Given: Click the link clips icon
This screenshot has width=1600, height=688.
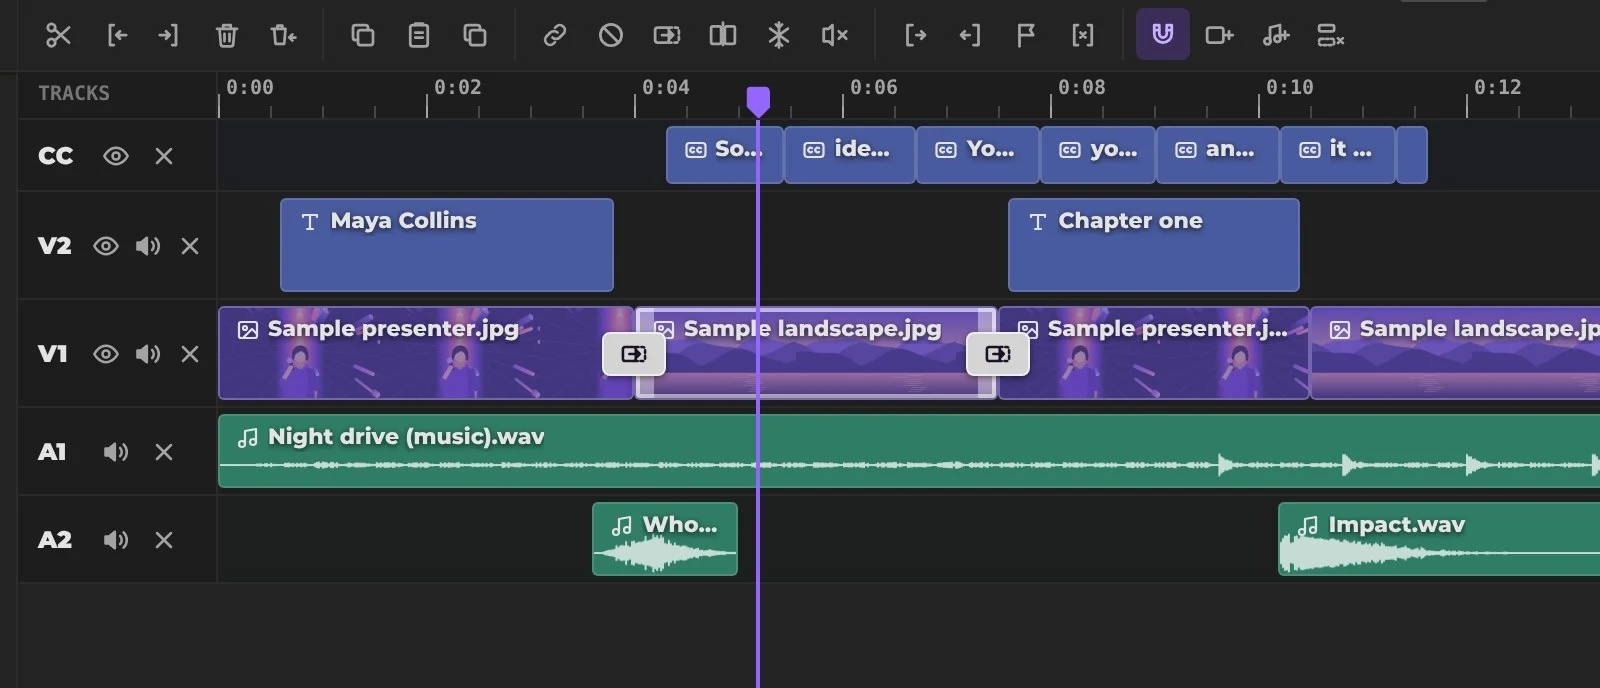Looking at the screenshot, I should click(555, 36).
